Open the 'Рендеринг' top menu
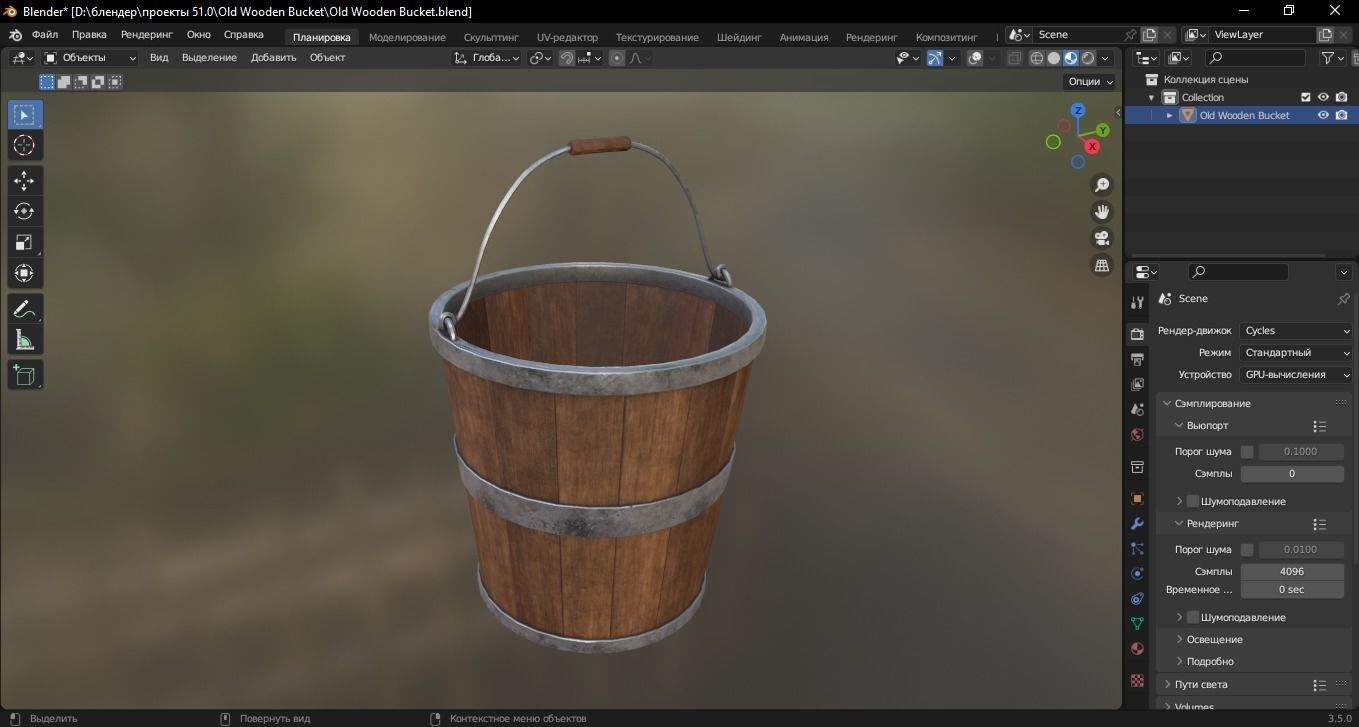1359x727 pixels. (x=147, y=35)
